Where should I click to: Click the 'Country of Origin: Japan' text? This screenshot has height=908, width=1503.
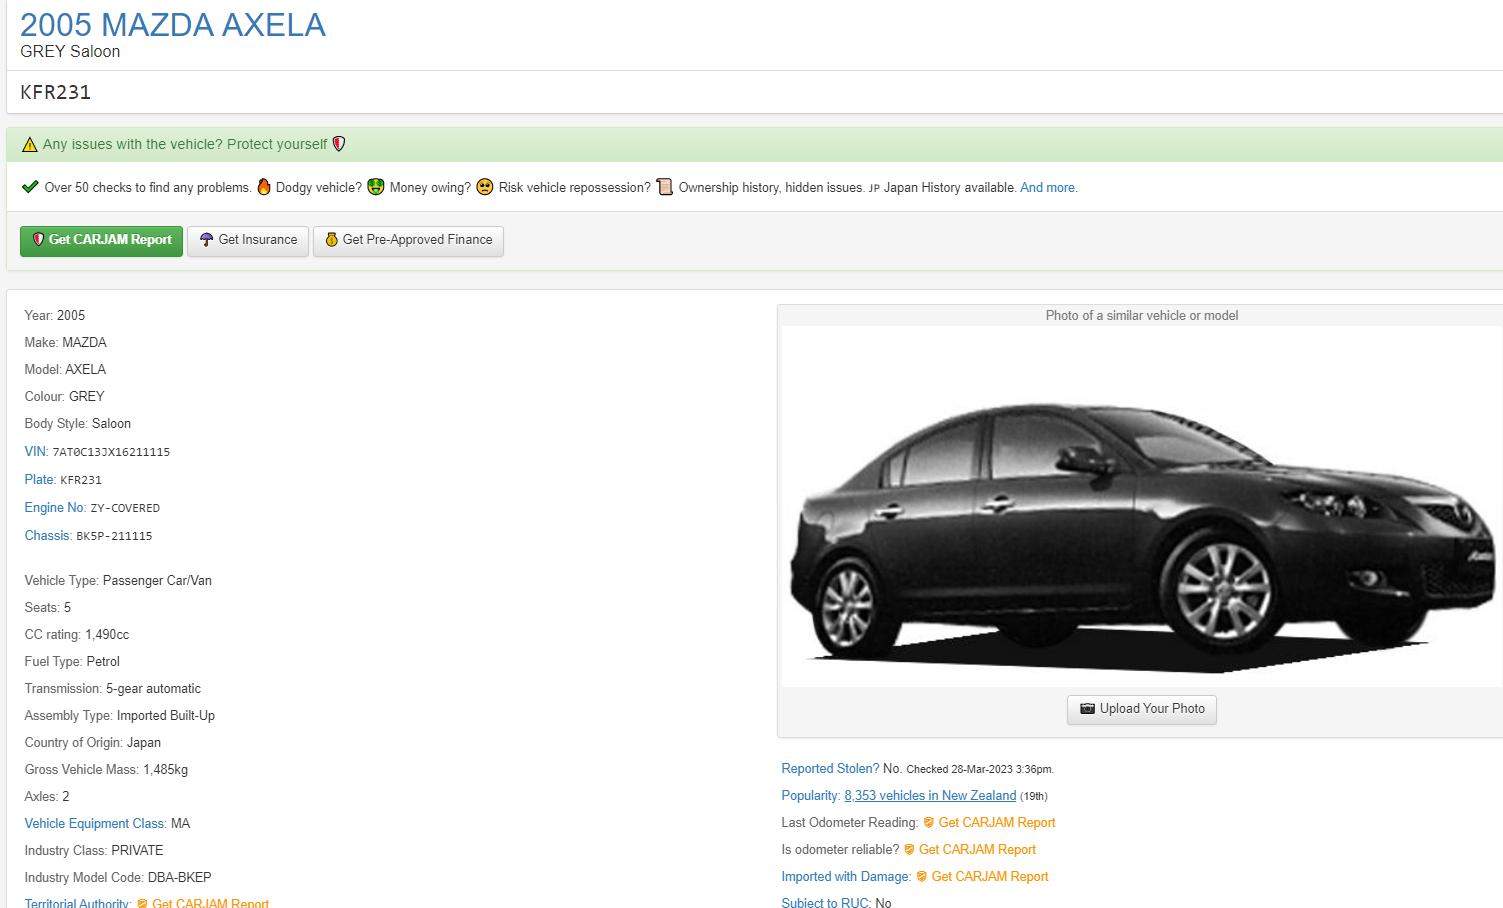click(93, 743)
